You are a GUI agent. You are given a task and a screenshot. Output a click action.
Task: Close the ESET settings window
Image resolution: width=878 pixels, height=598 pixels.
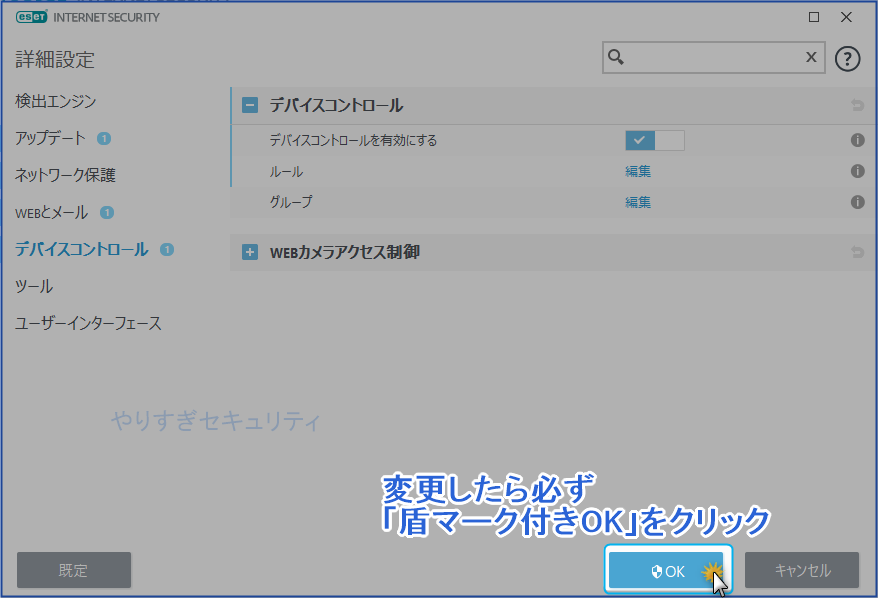pyautogui.click(x=847, y=17)
